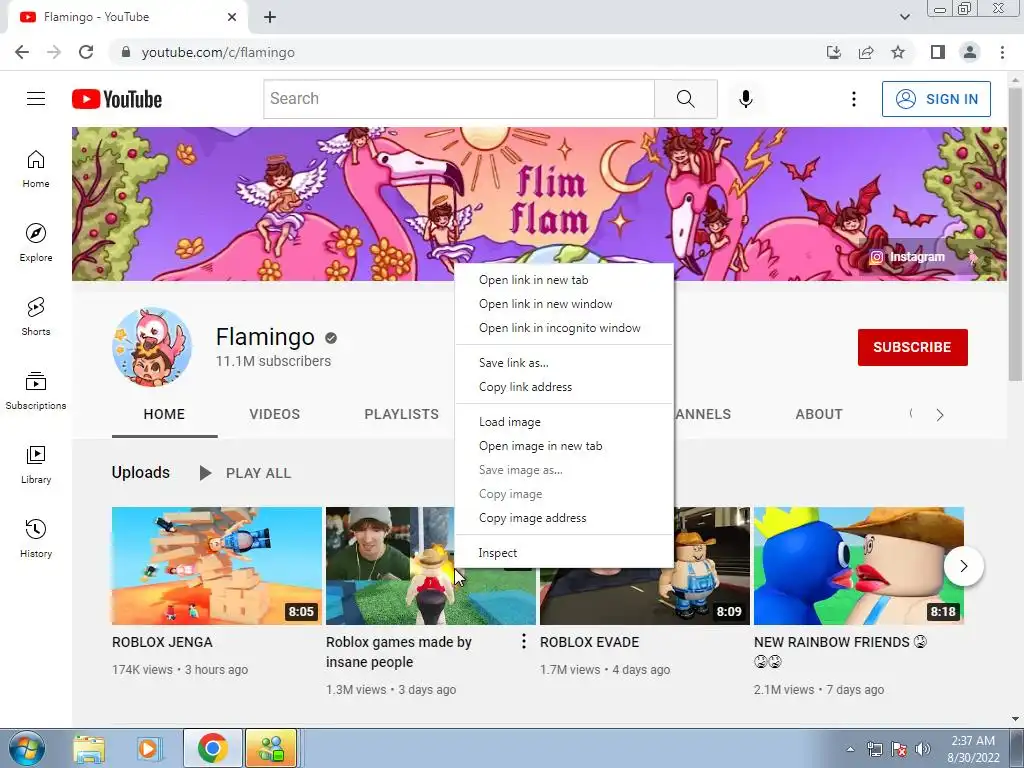Viewport: 1024px width, 768px height.
Task: Click browser back arrow
Action: tap(22, 52)
